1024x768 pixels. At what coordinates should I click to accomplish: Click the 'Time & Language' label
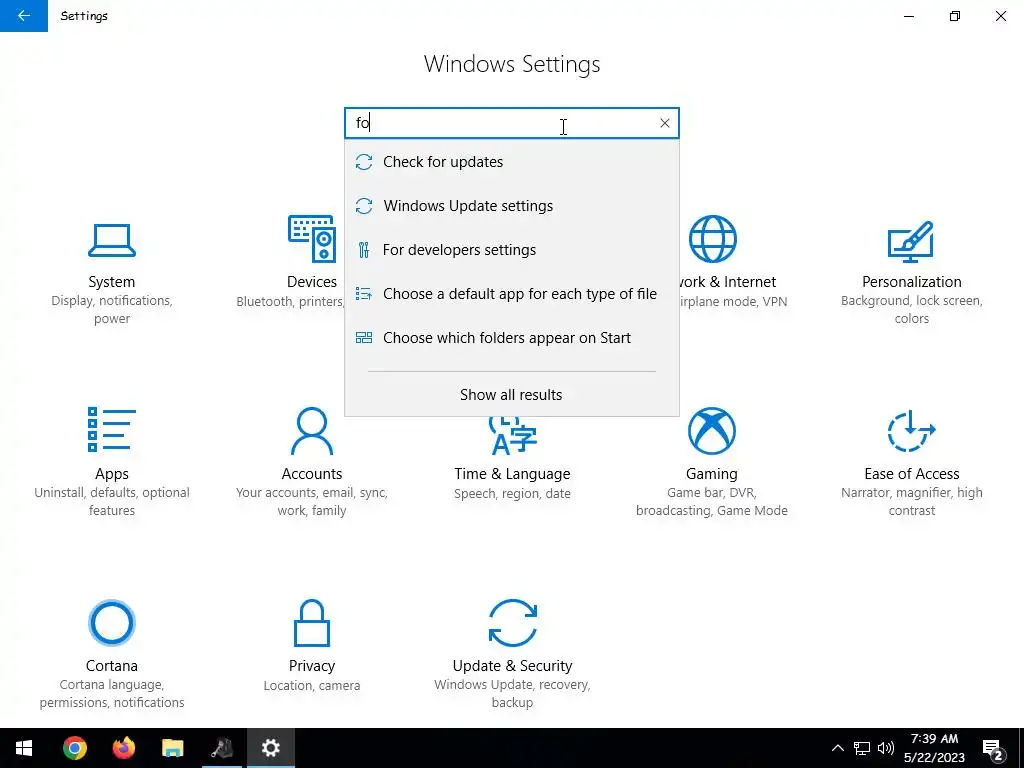click(513, 473)
